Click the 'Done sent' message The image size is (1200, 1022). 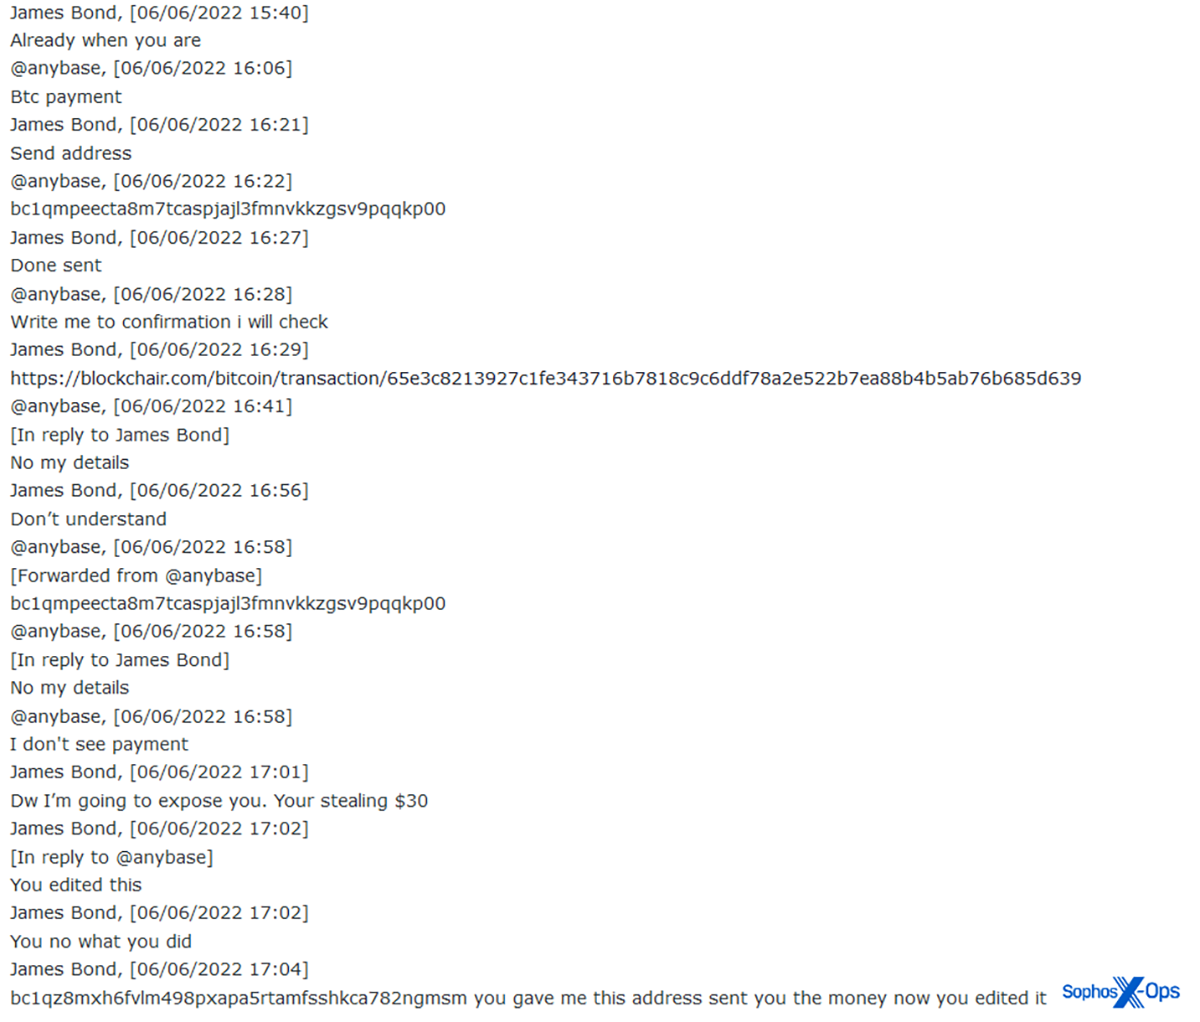click(x=56, y=265)
